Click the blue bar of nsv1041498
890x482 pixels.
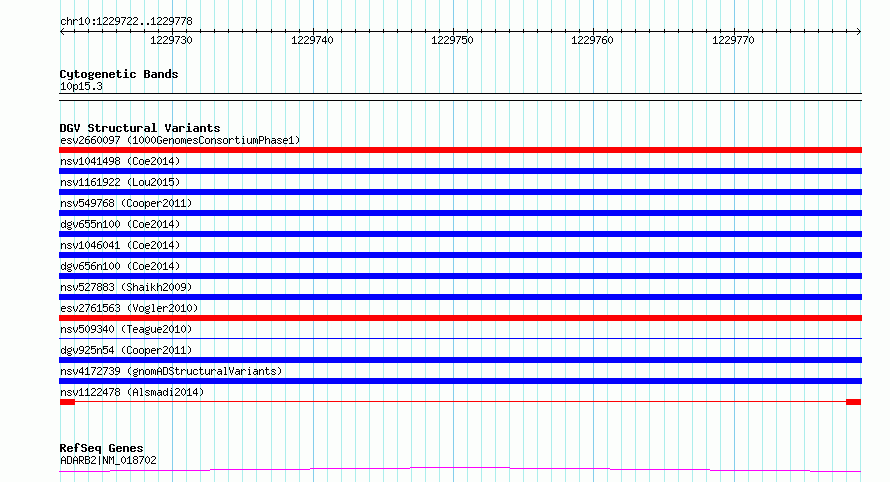point(460,171)
